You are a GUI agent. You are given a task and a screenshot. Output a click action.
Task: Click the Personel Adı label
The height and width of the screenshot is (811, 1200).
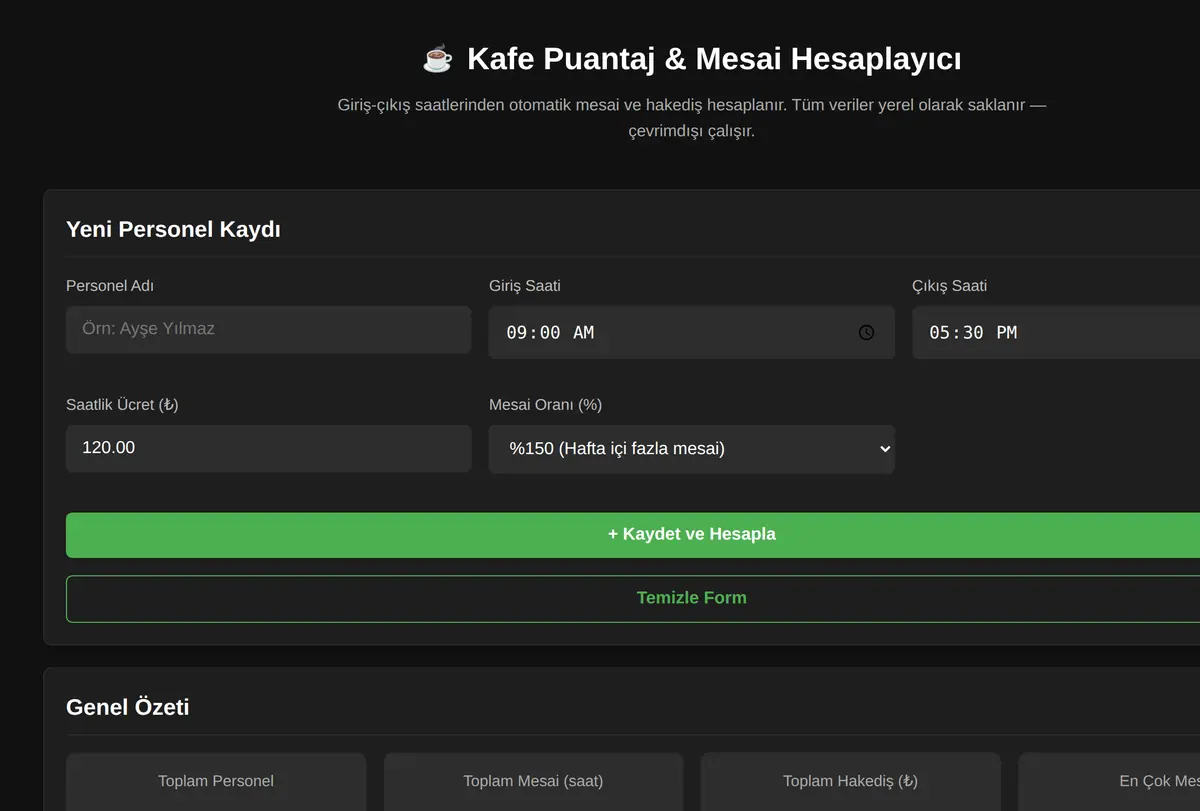[x=110, y=286]
